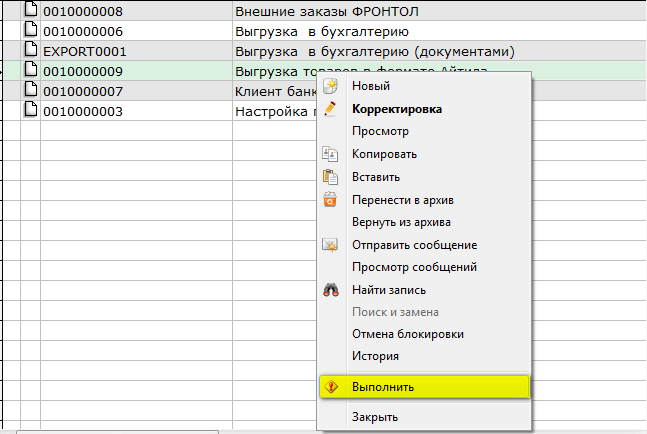
Task: Select the code cell 0010000007
Action: 83,91
